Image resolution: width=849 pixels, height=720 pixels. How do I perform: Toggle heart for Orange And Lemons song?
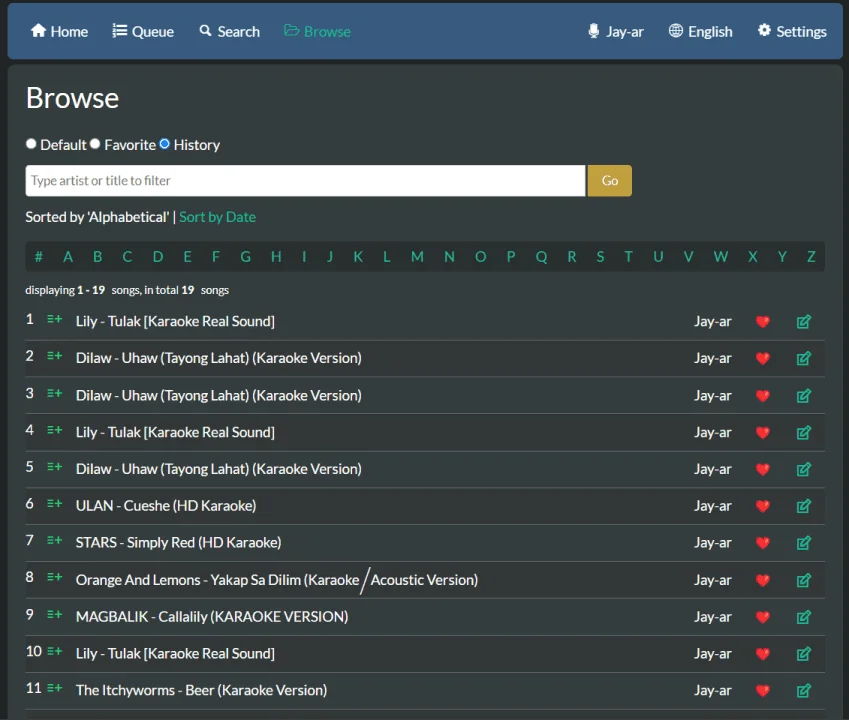762,580
